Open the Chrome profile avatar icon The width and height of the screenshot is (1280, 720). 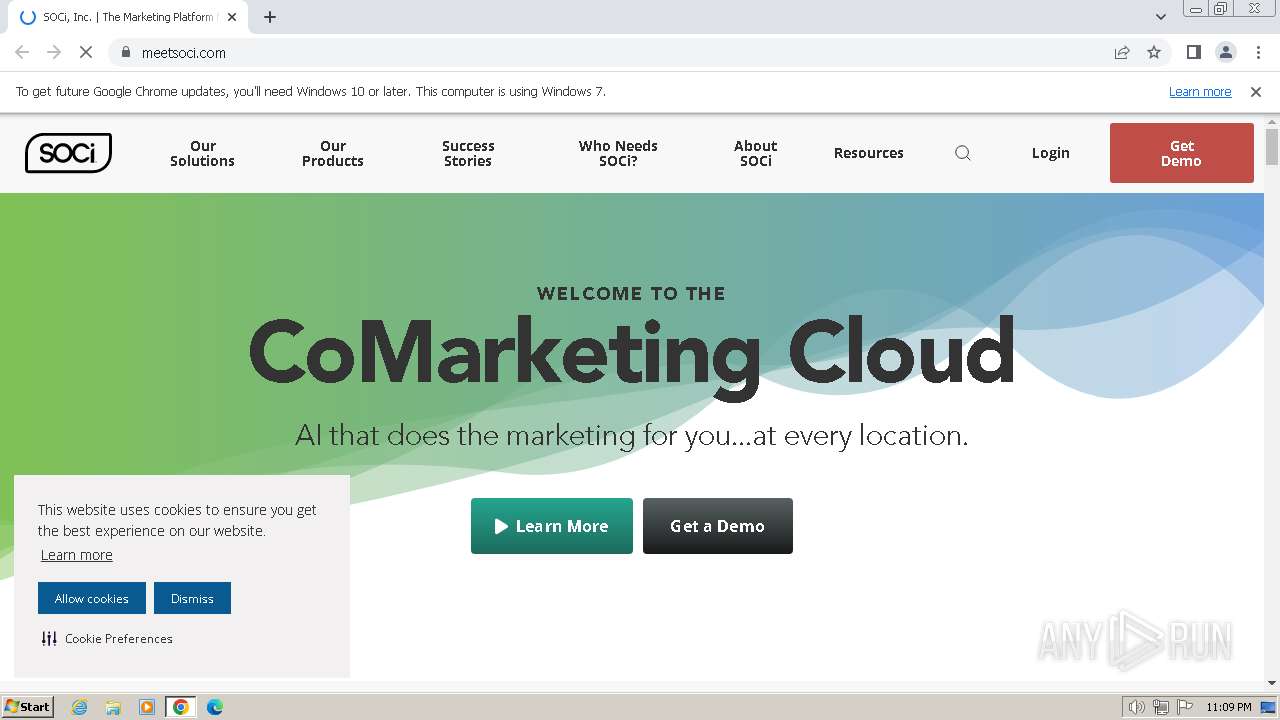click(x=1225, y=53)
